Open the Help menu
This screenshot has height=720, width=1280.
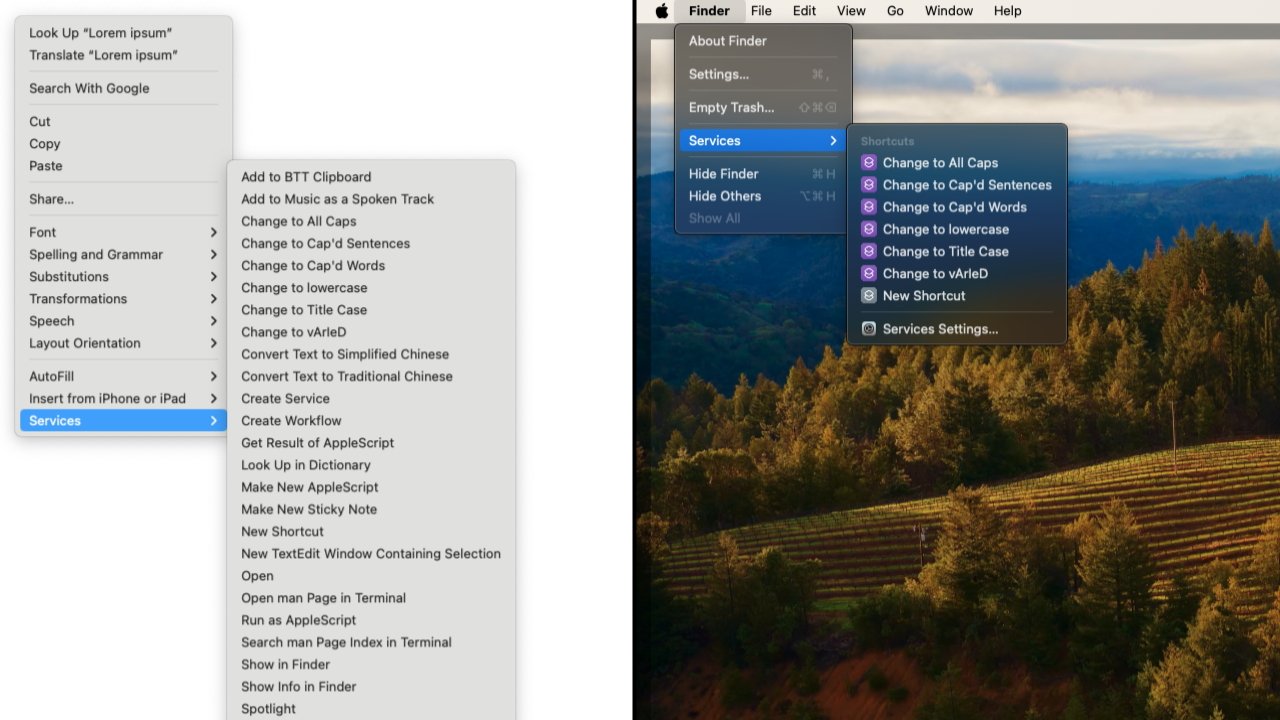tap(1007, 11)
